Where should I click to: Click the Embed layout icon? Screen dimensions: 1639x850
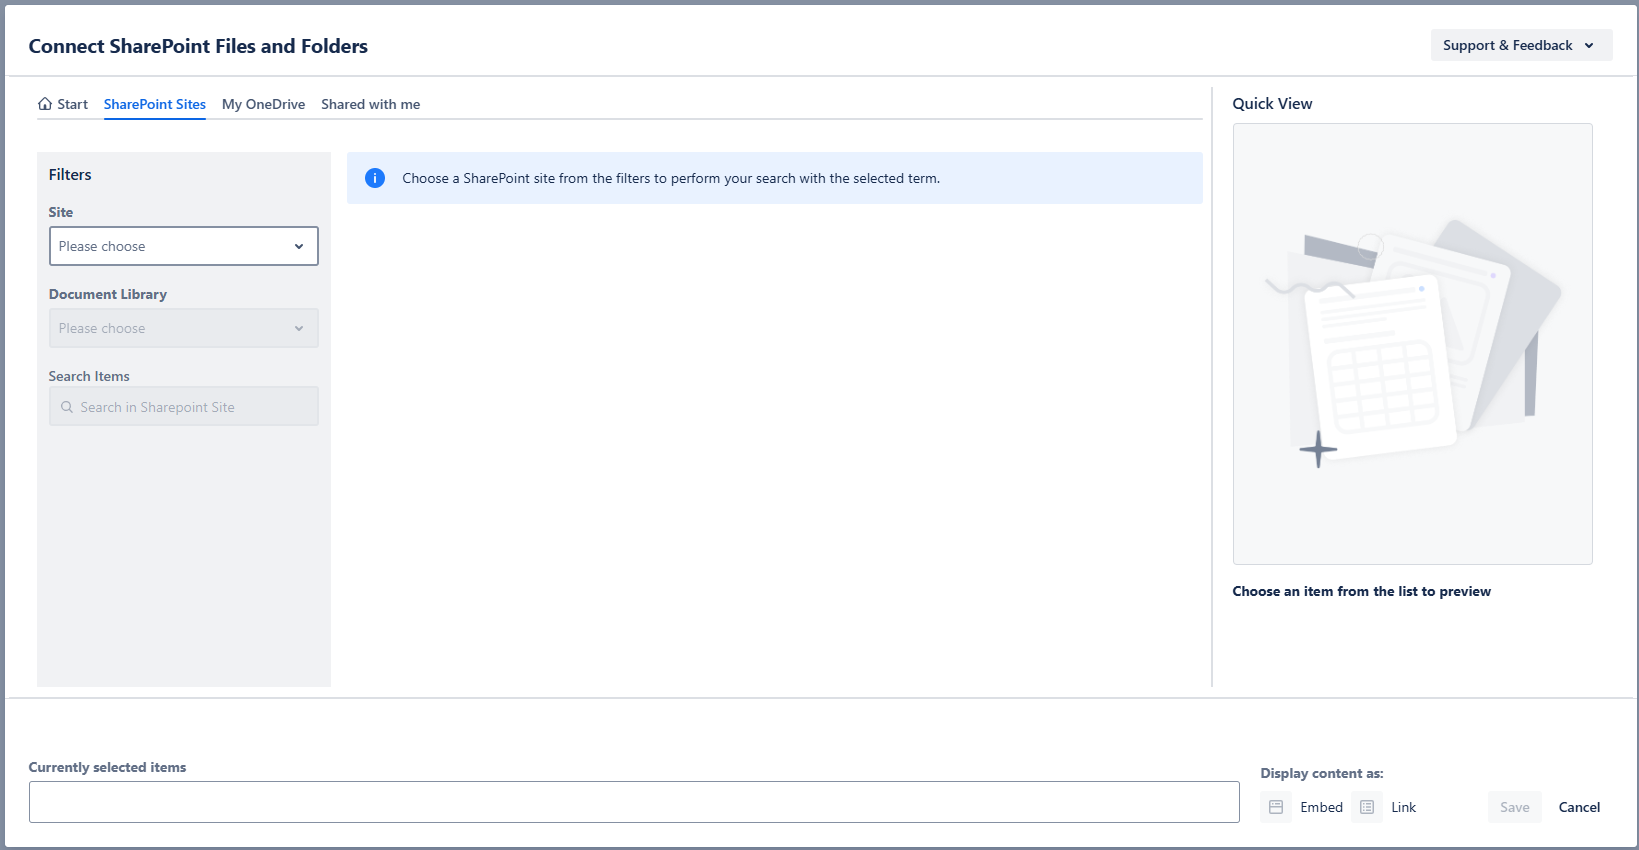(1276, 807)
